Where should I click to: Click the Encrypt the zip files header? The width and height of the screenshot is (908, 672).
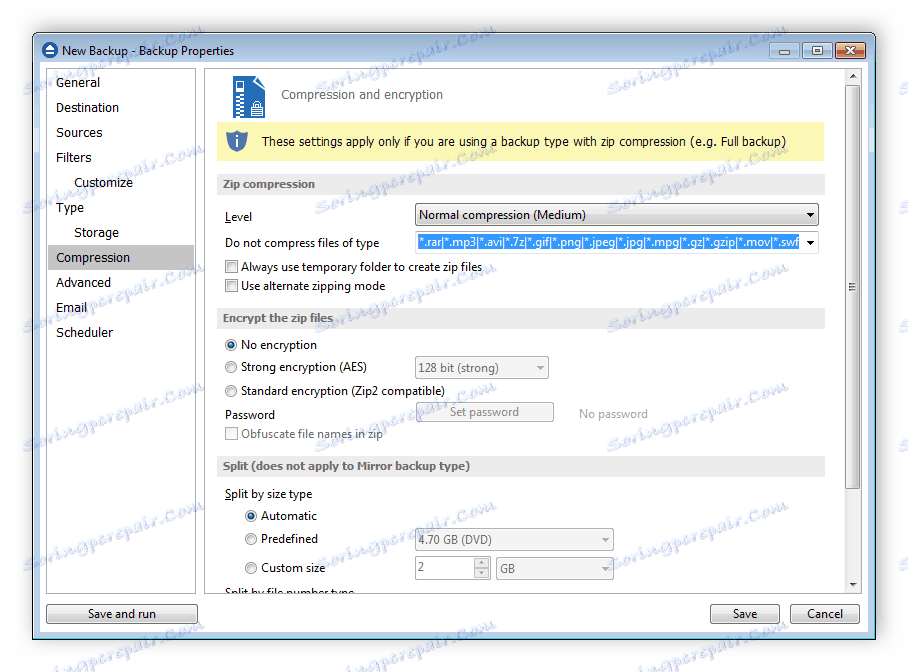coord(520,318)
